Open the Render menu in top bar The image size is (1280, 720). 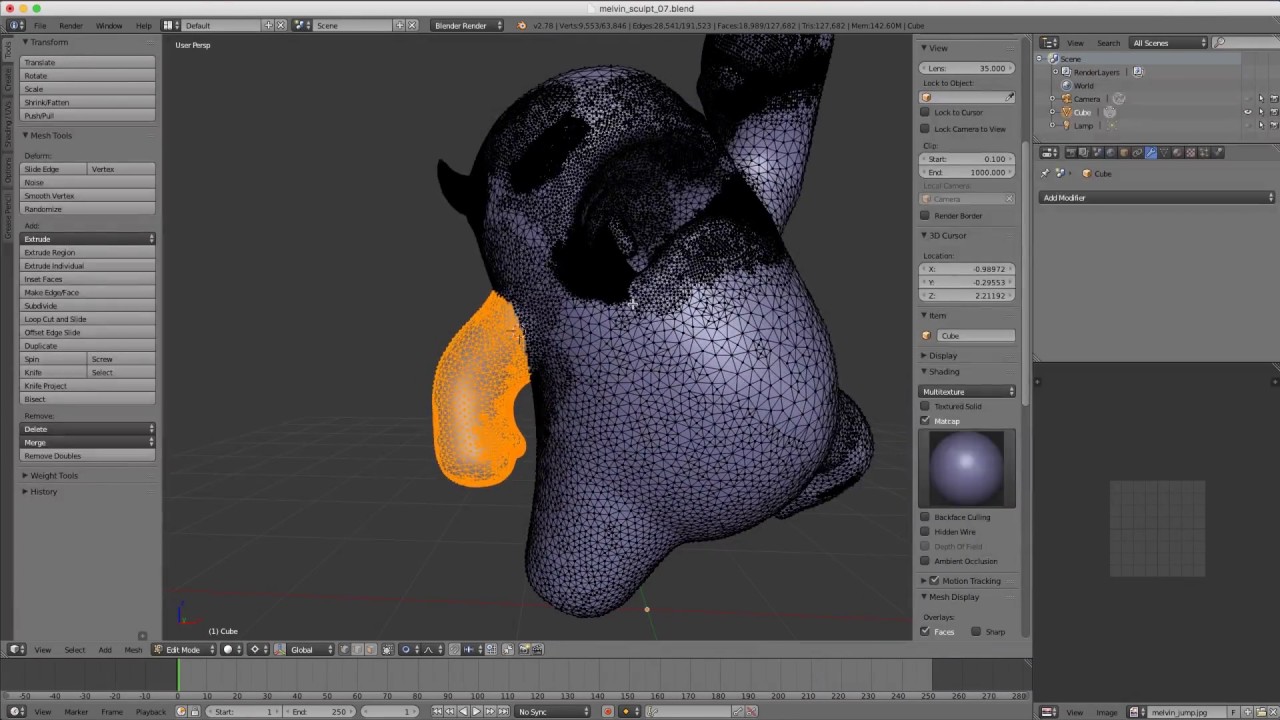tap(71, 25)
